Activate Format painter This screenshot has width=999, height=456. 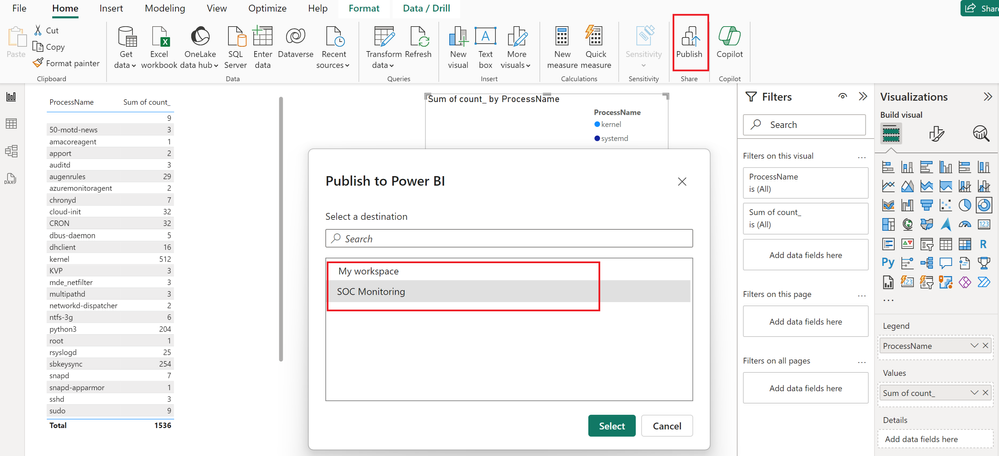[66, 63]
